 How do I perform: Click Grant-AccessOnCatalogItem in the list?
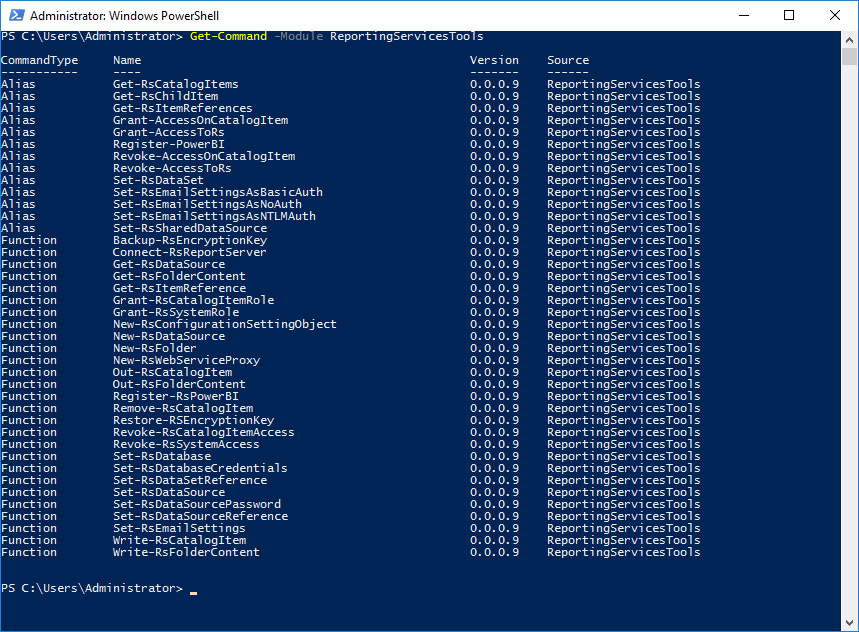pyautogui.click(x=201, y=120)
